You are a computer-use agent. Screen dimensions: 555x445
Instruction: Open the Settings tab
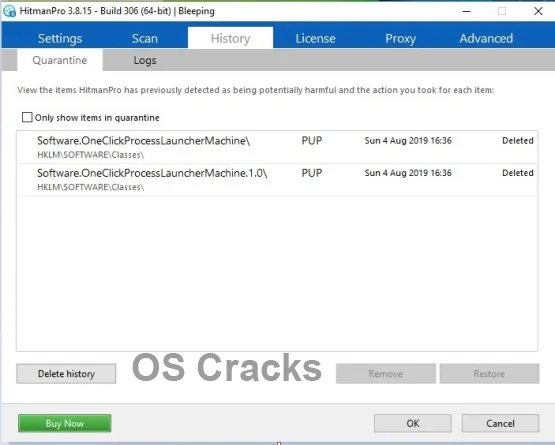[60, 38]
